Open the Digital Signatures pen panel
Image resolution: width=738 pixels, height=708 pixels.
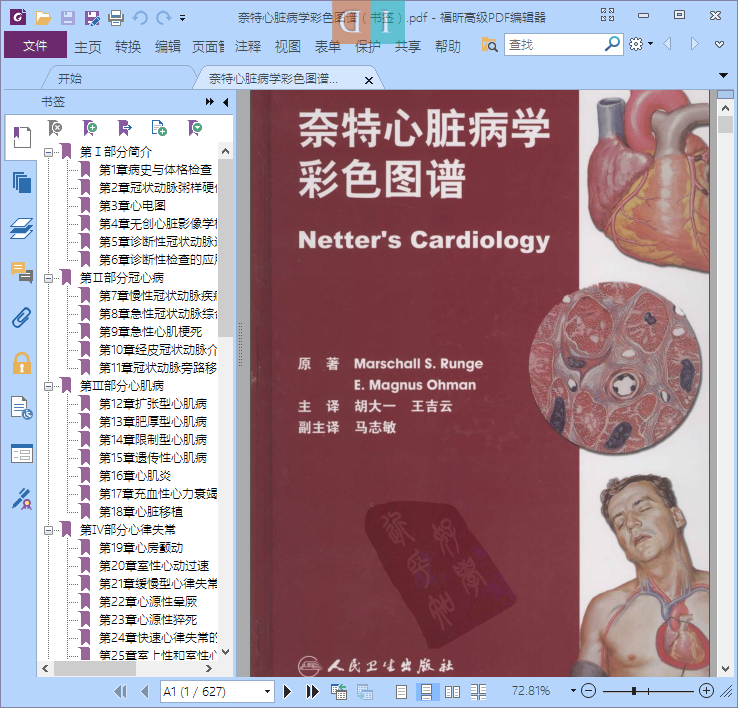22,499
